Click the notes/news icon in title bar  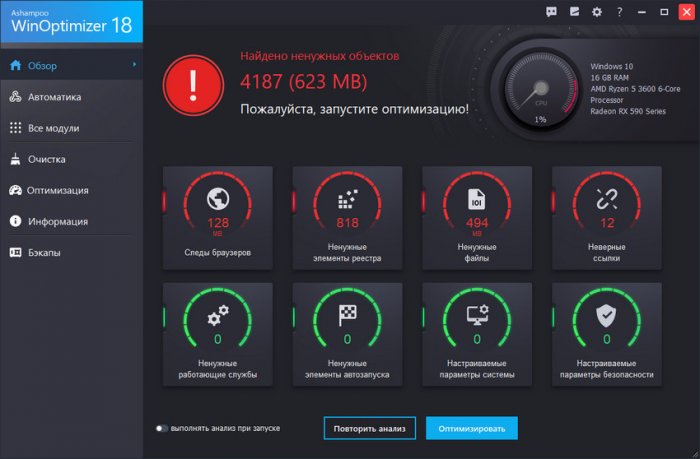(574, 12)
